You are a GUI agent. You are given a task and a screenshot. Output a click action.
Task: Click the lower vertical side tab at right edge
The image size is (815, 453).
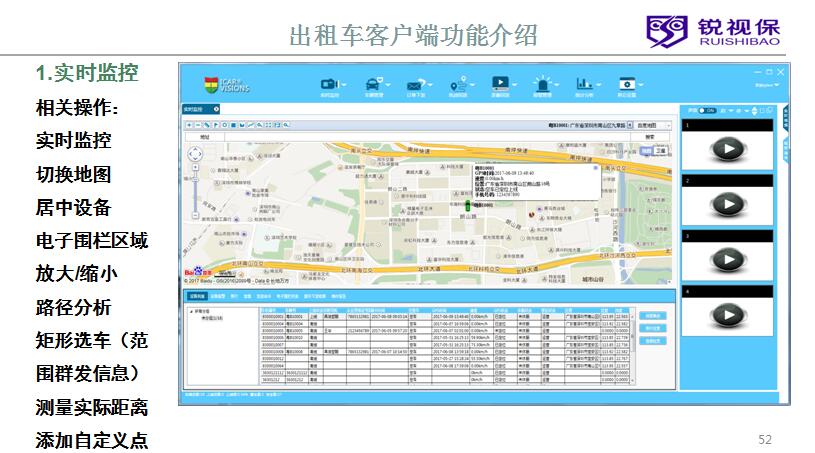[786, 150]
